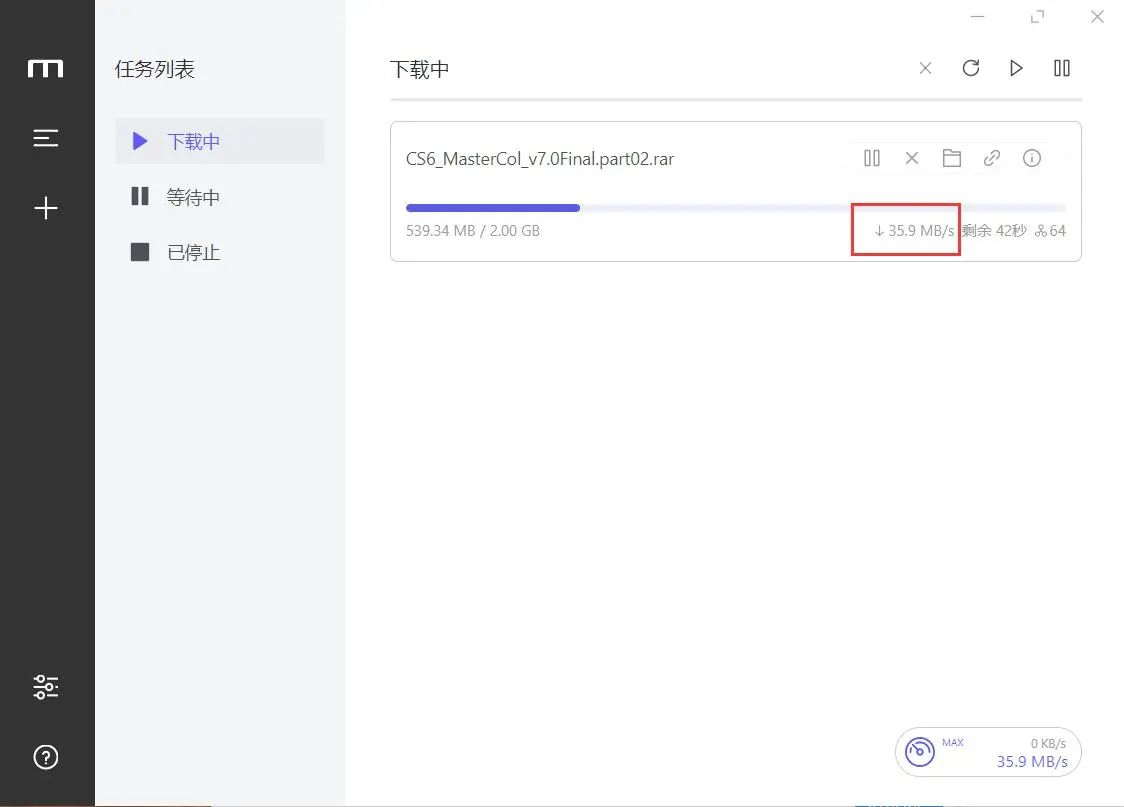Select the file name CS6_MasterCol_v7.0Final.part02.rar

tap(540, 159)
